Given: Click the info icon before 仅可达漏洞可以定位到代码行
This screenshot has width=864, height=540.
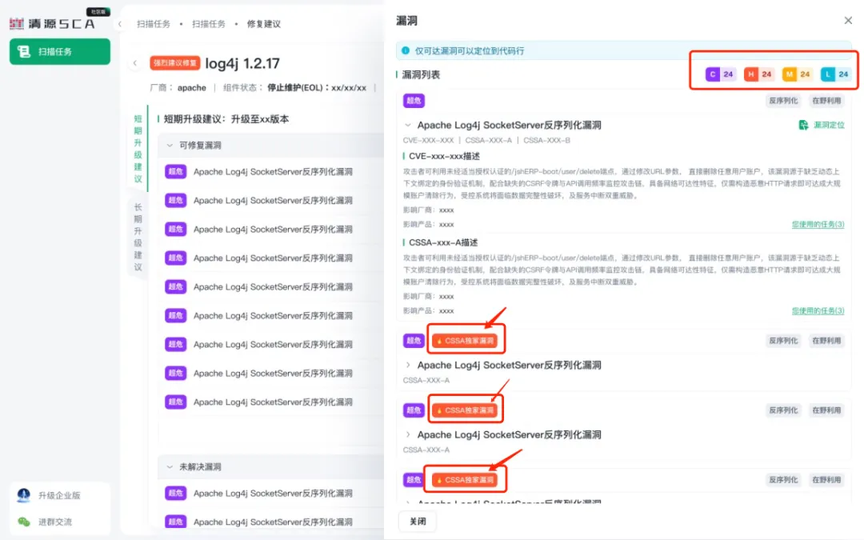Looking at the screenshot, I should click(406, 51).
